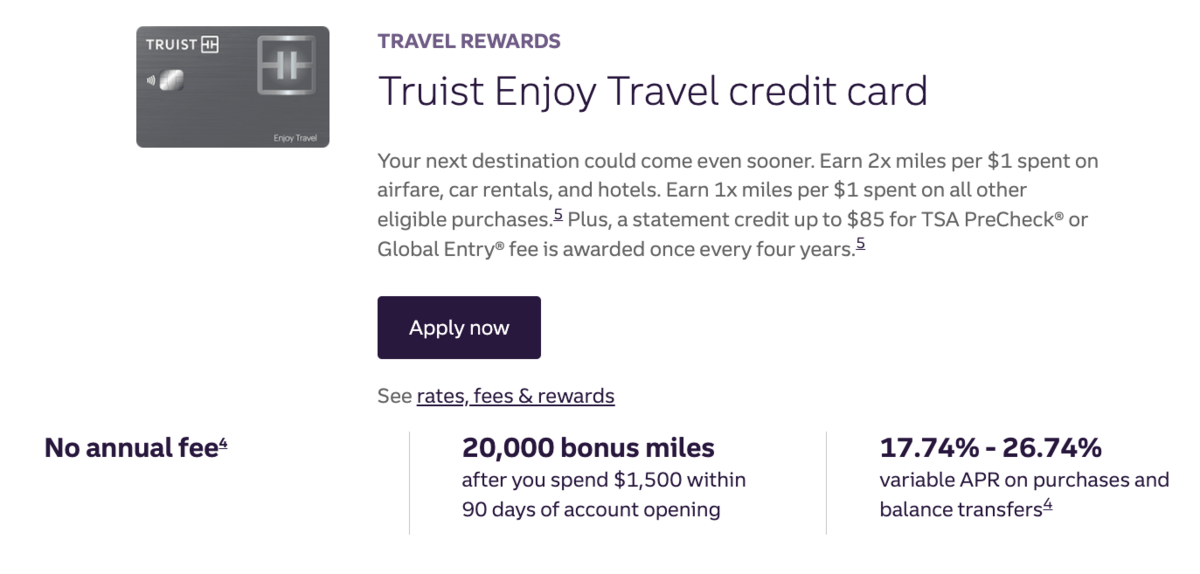Open the rates, fees & rewards link
The image size is (1200, 574).
pos(515,396)
